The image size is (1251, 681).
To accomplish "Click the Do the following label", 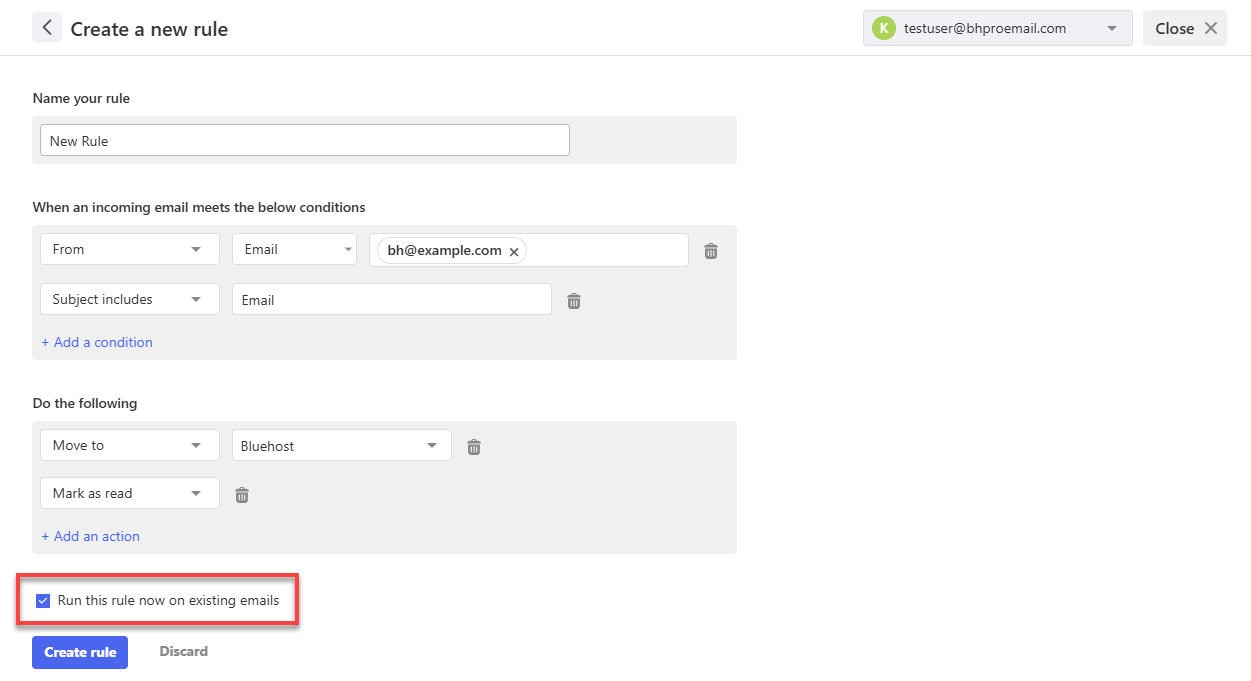I will coord(85,403).
